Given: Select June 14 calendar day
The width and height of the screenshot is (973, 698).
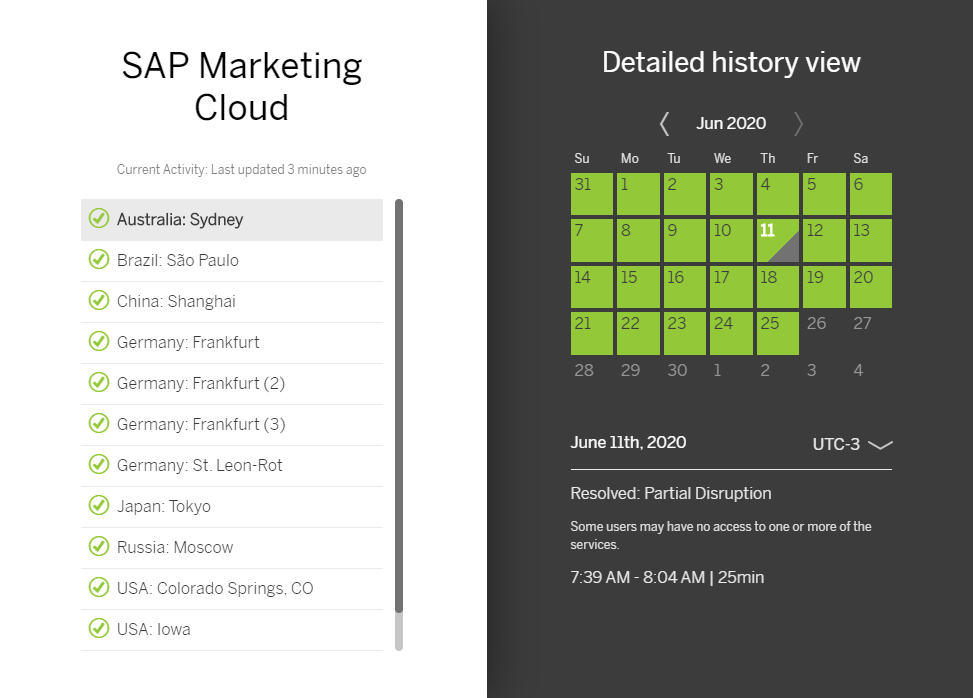Looking at the screenshot, I should coord(591,287).
